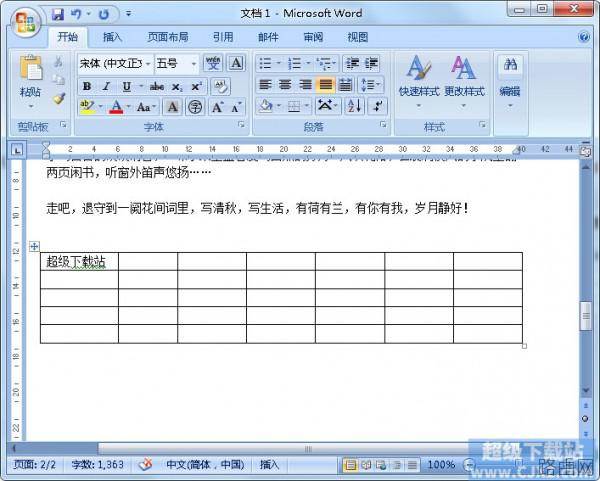
Task: Open the 更改样式 change styles menu
Action: pyautogui.click(x=464, y=82)
